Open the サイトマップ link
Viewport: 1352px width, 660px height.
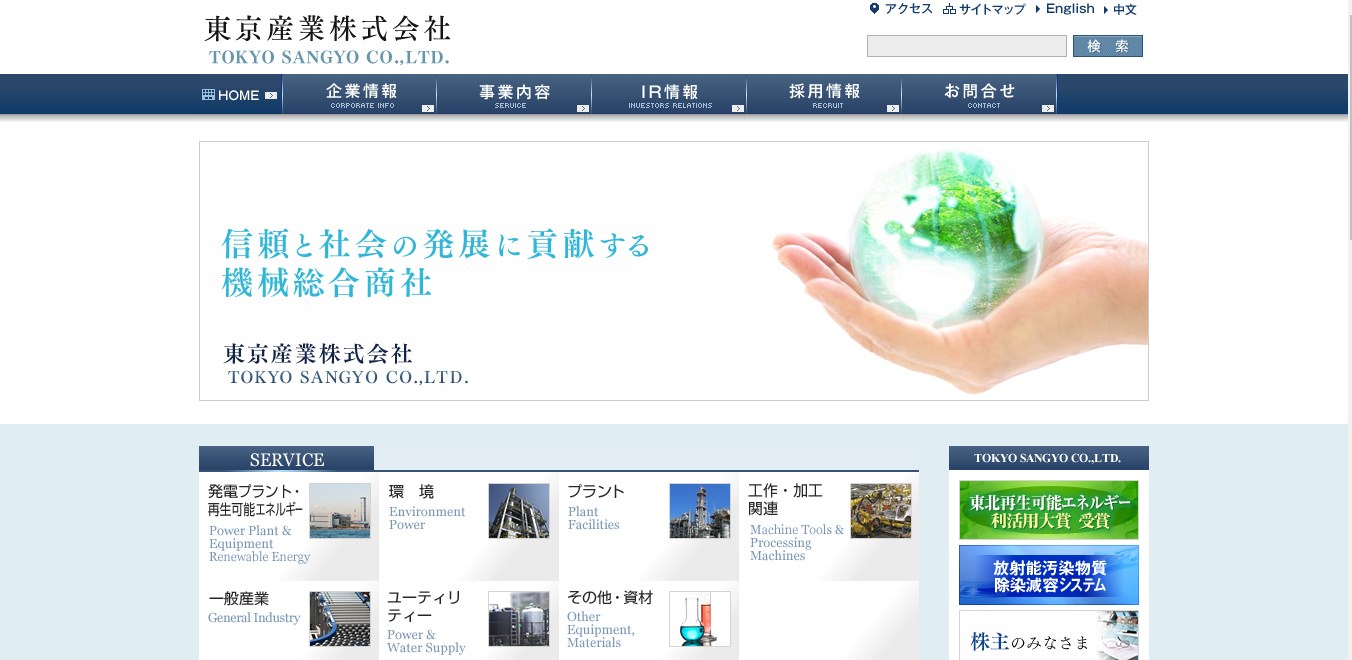pos(992,9)
